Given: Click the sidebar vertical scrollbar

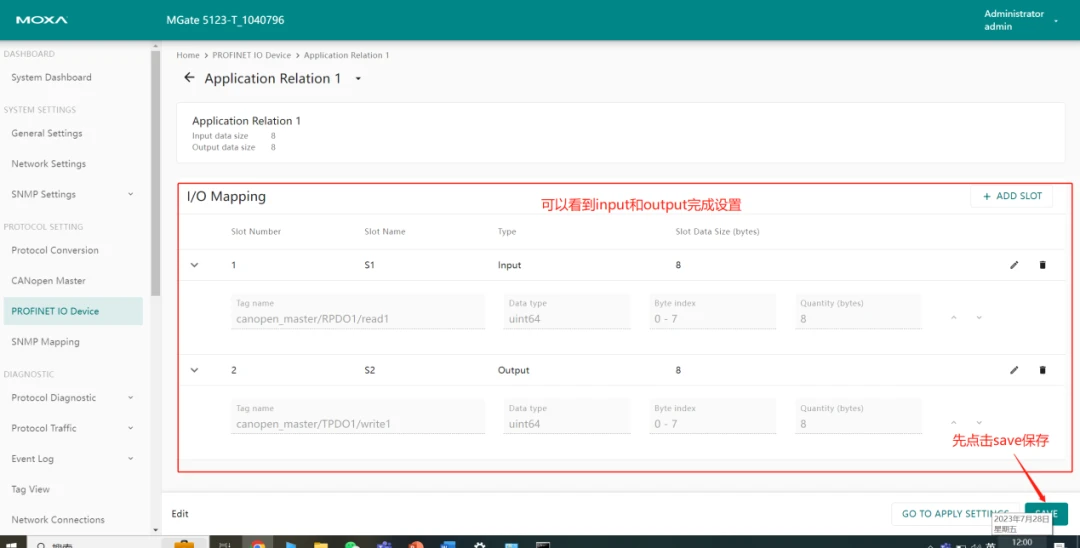Looking at the screenshot, I should [x=156, y=173].
